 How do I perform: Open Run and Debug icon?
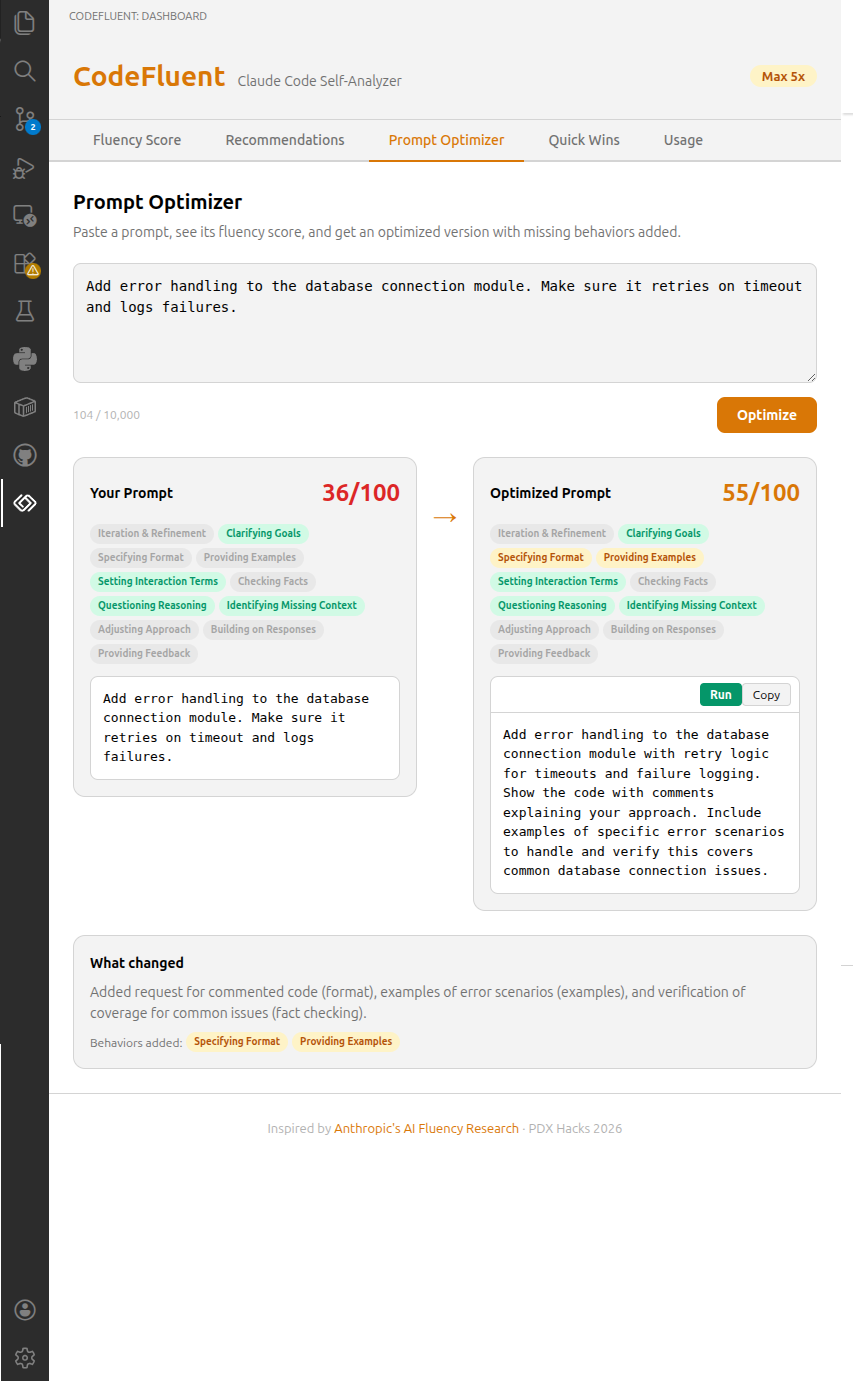point(24,167)
